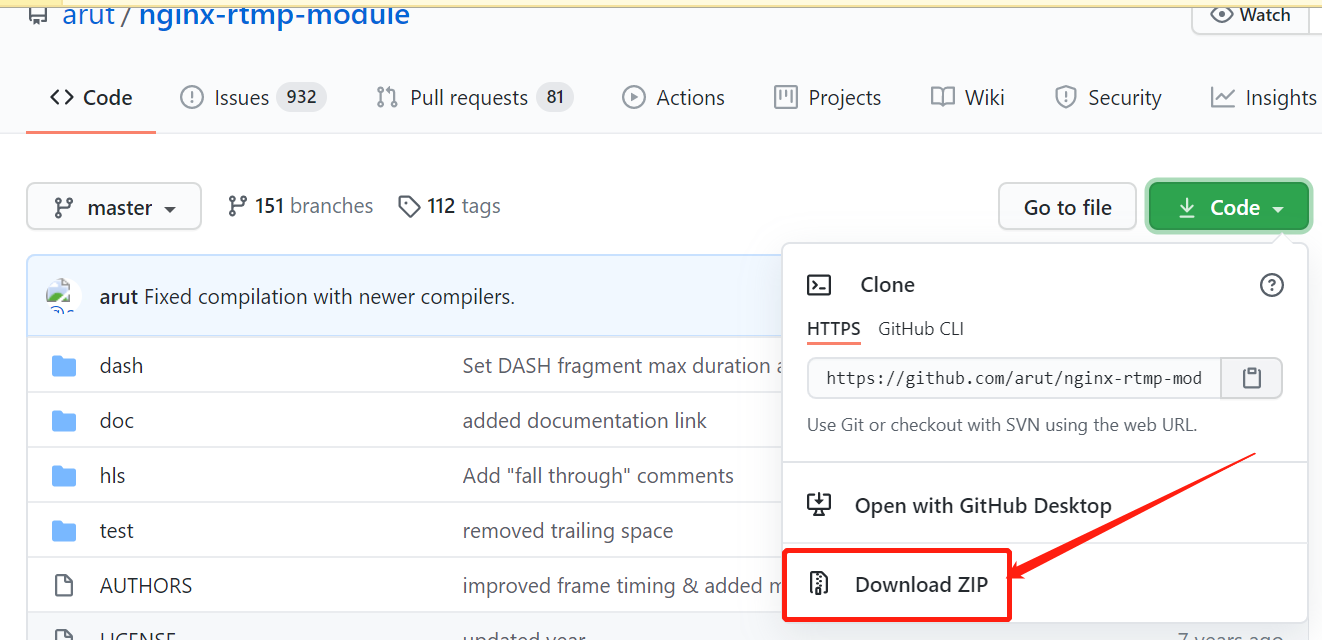1322x640 pixels.
Task: Select Download ZIP
Action: pos(920,584)
